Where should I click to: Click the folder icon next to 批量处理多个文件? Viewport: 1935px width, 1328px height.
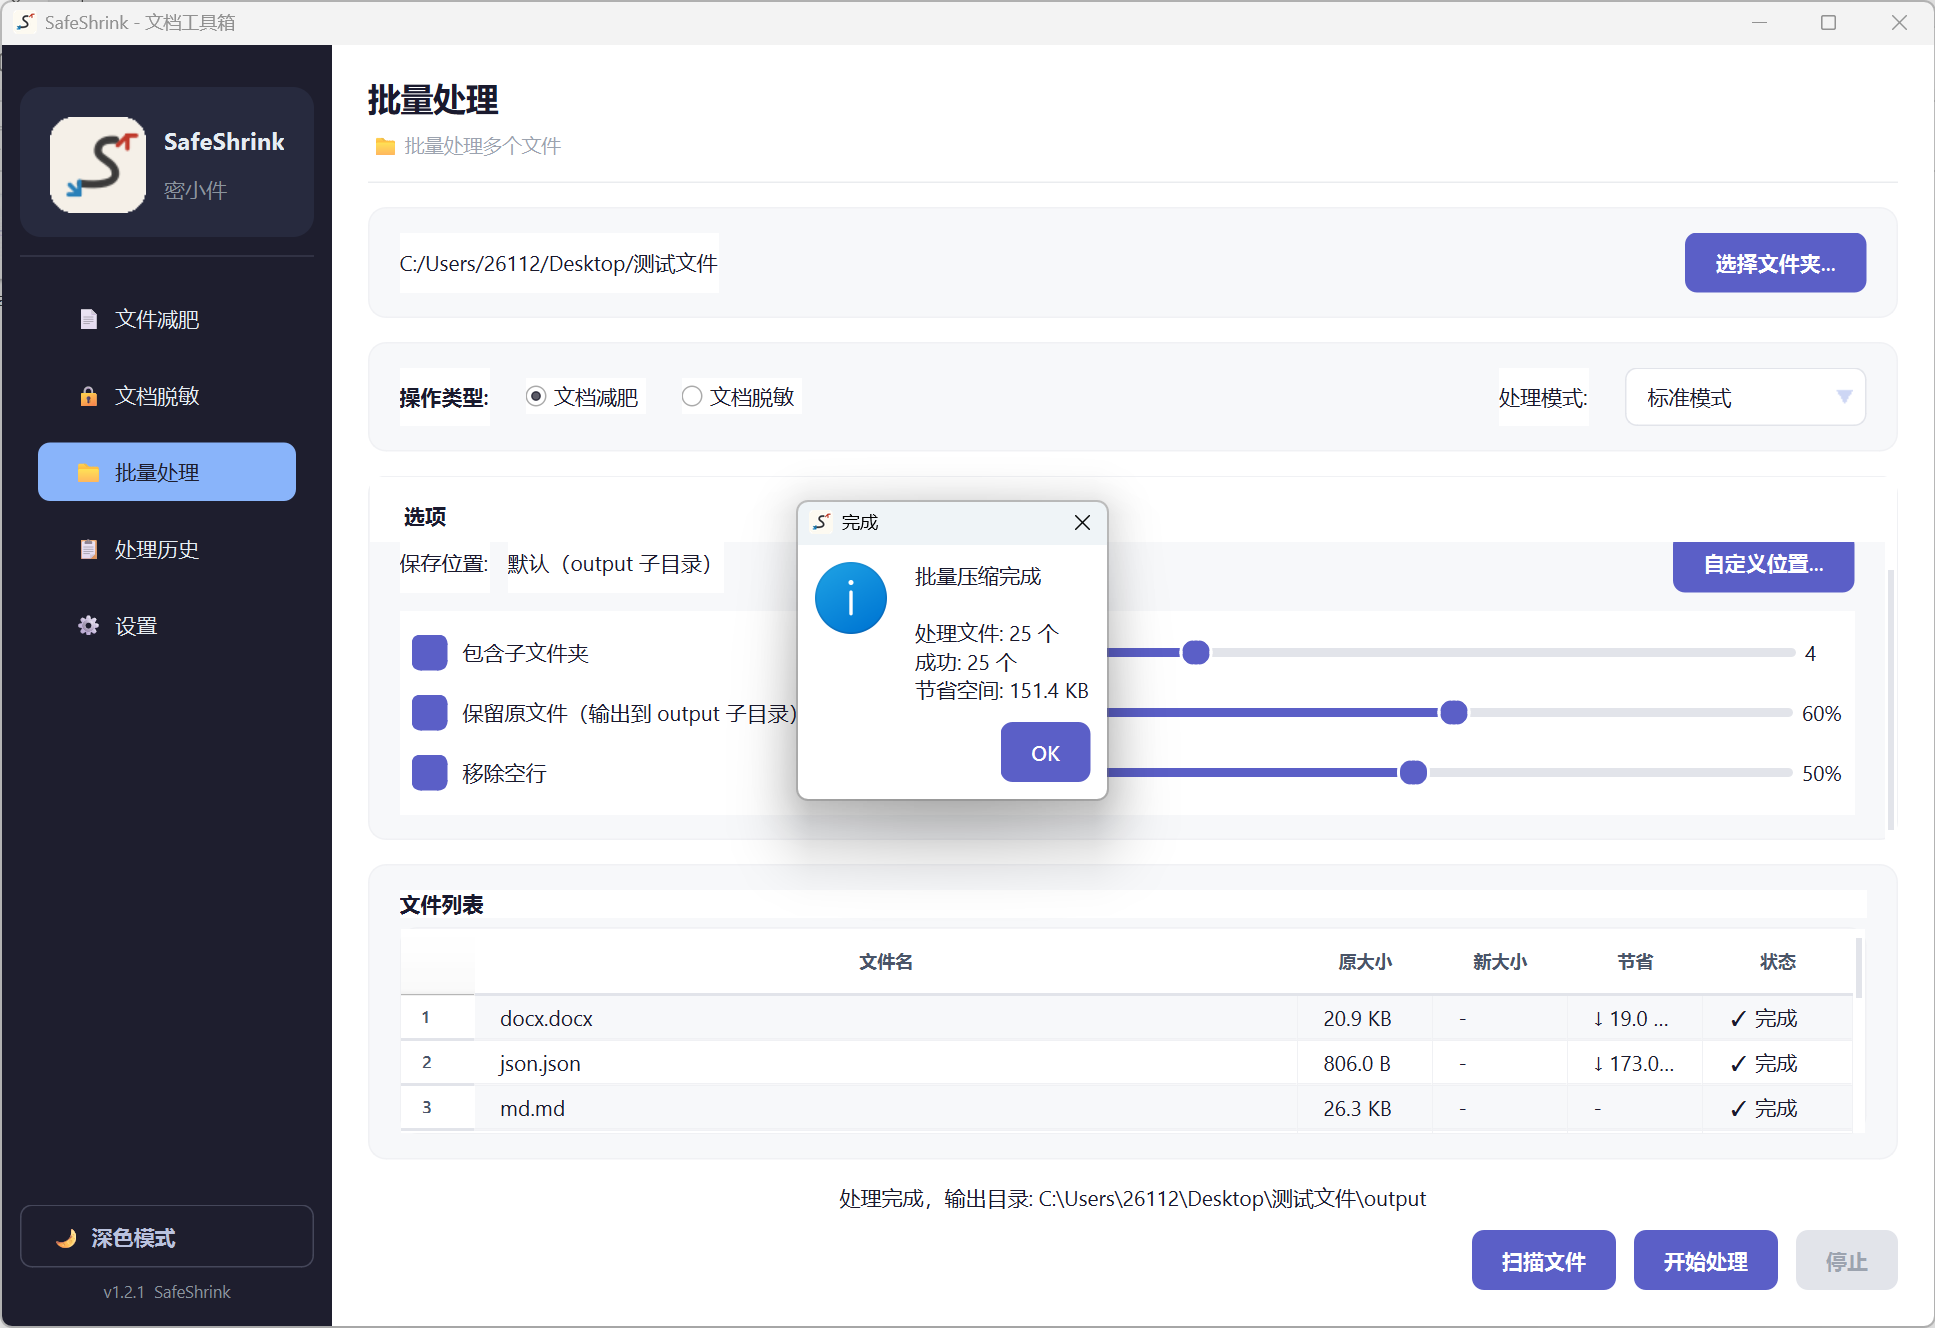point(385,147)
